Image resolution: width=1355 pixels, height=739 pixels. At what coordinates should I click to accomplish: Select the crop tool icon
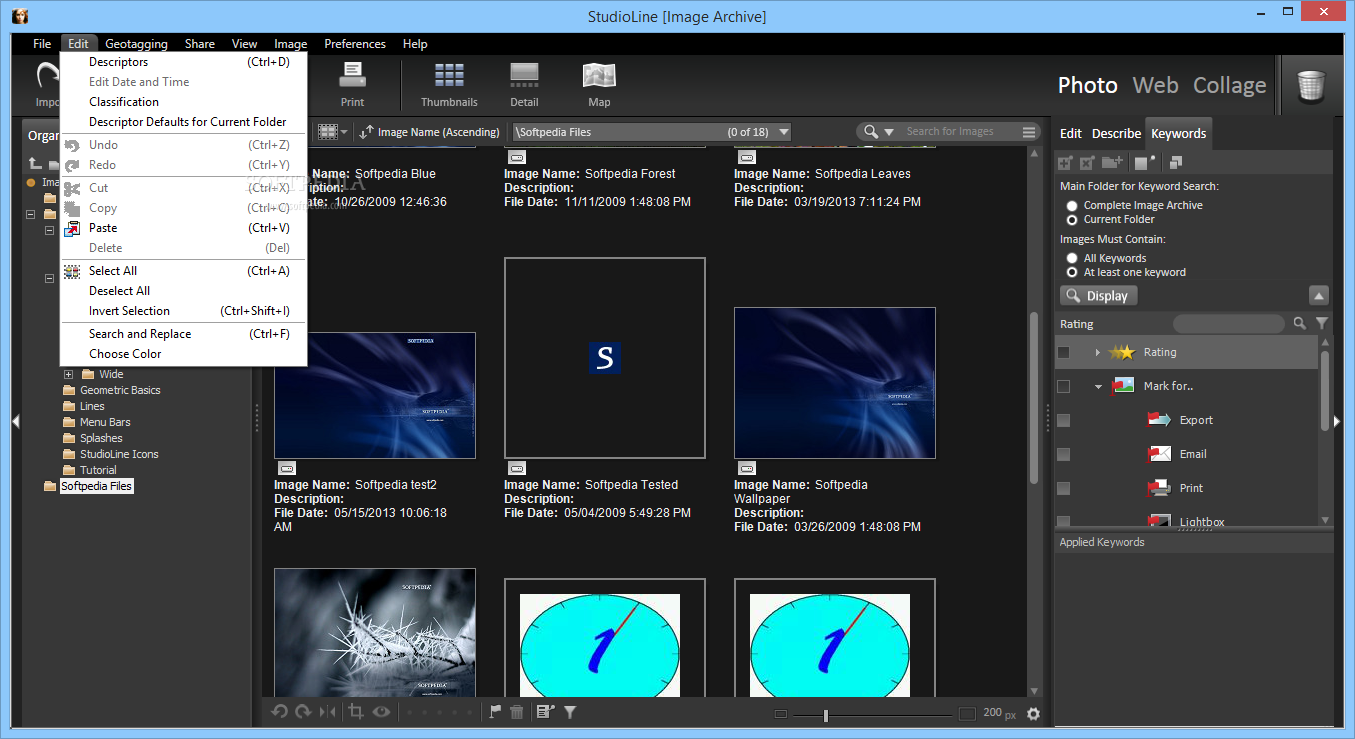click(x=355, y=712)
